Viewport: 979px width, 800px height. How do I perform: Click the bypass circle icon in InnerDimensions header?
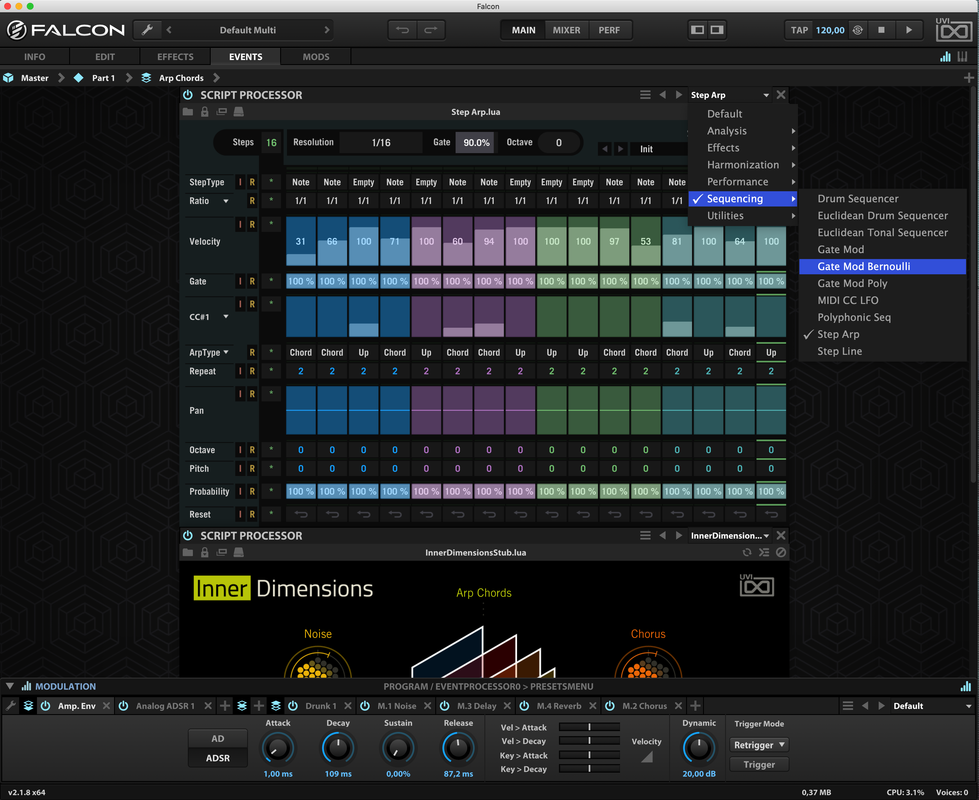781,552
